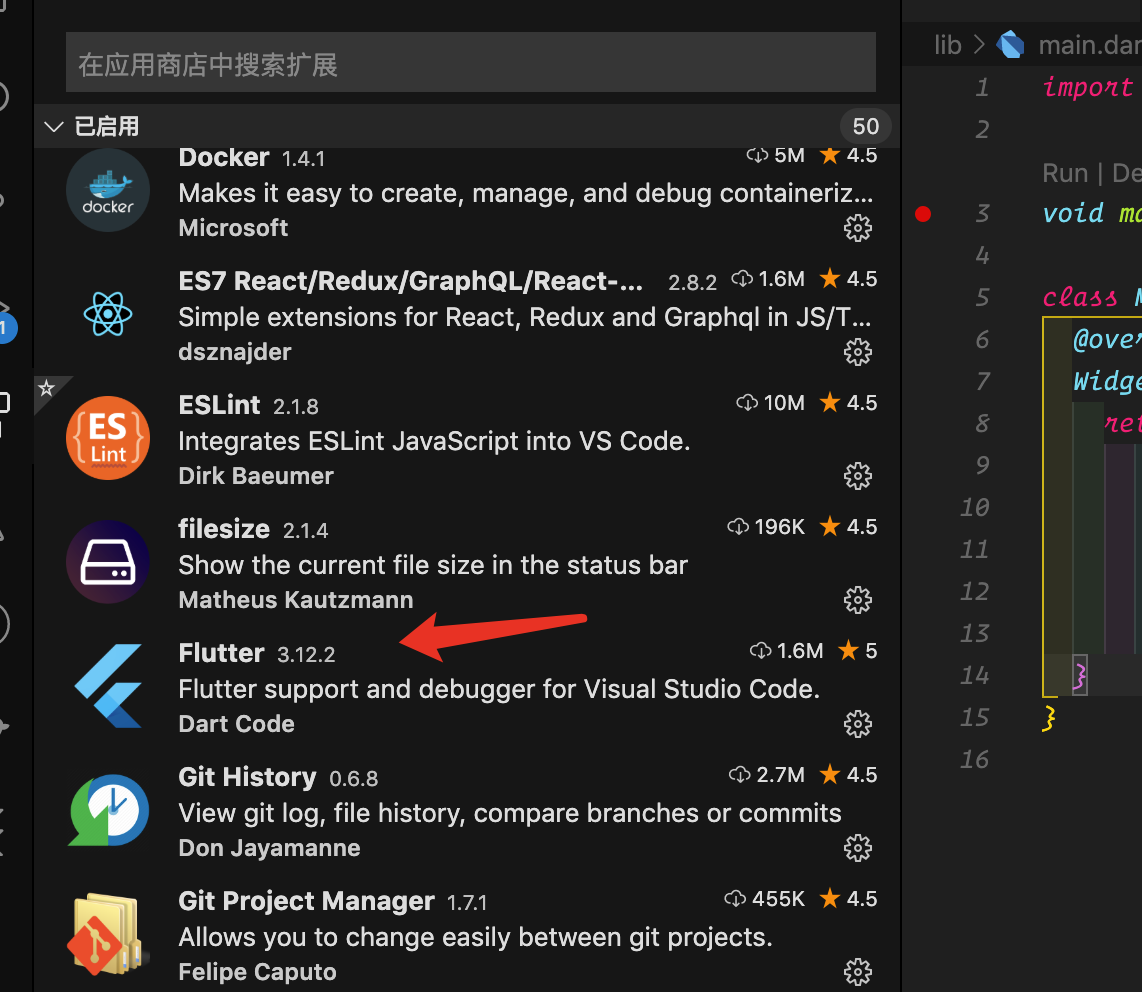Image resolution: width=1142 pixels, height=992 pixels.
Task: Click the lib breadcrumb segment
Action: tap(948, 45)
